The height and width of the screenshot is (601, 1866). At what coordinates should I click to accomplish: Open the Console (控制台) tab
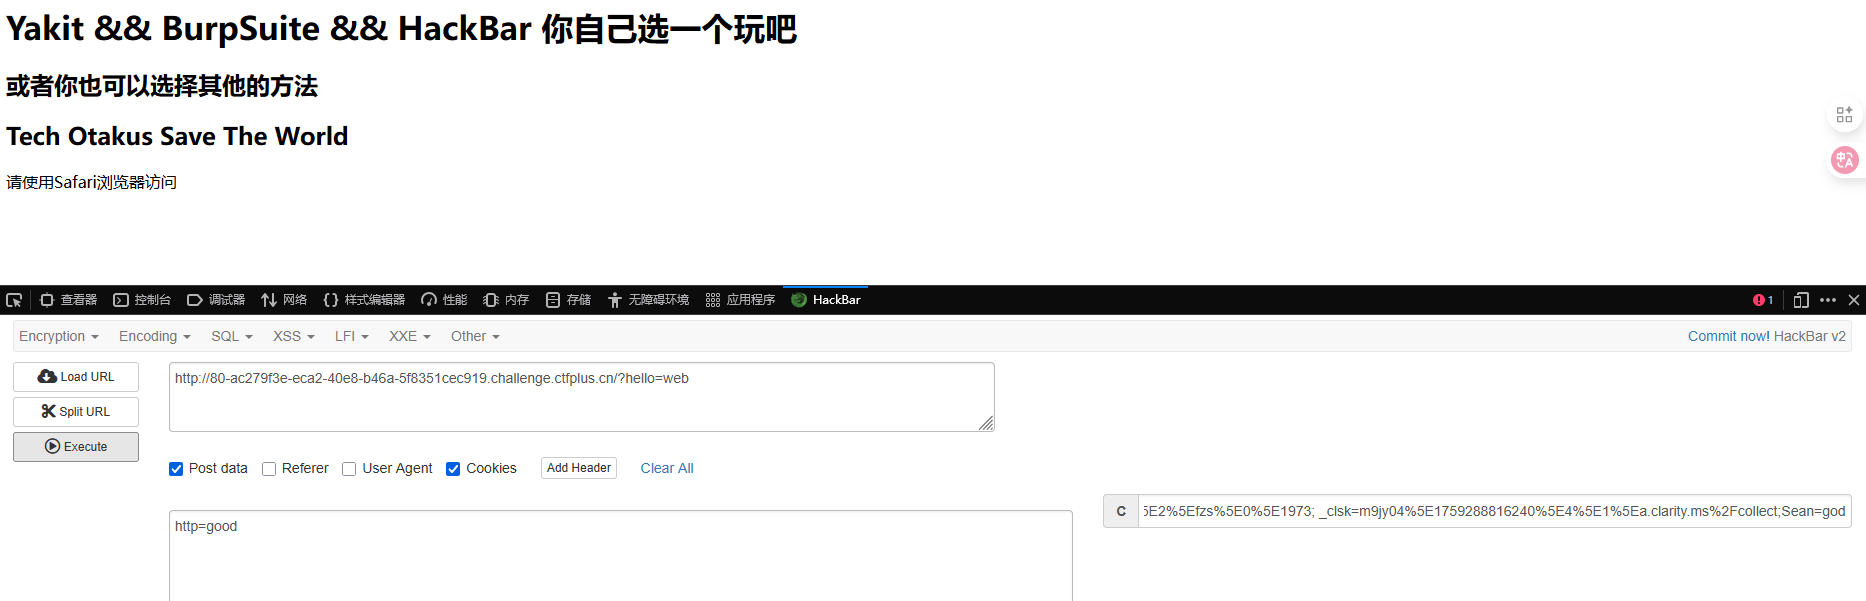coord(142,300)
